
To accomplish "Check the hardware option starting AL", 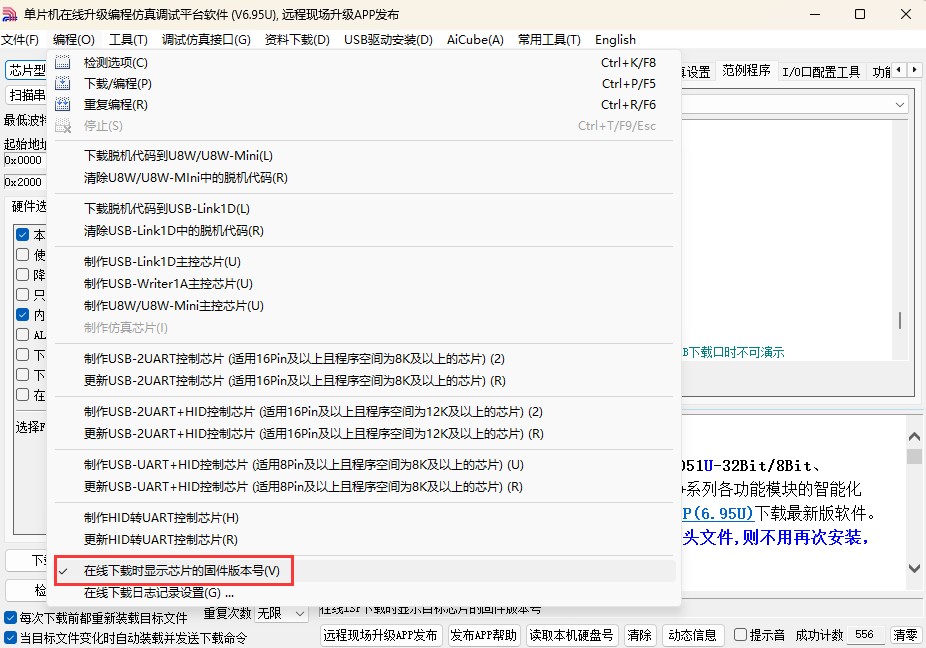I will (22, 335).
